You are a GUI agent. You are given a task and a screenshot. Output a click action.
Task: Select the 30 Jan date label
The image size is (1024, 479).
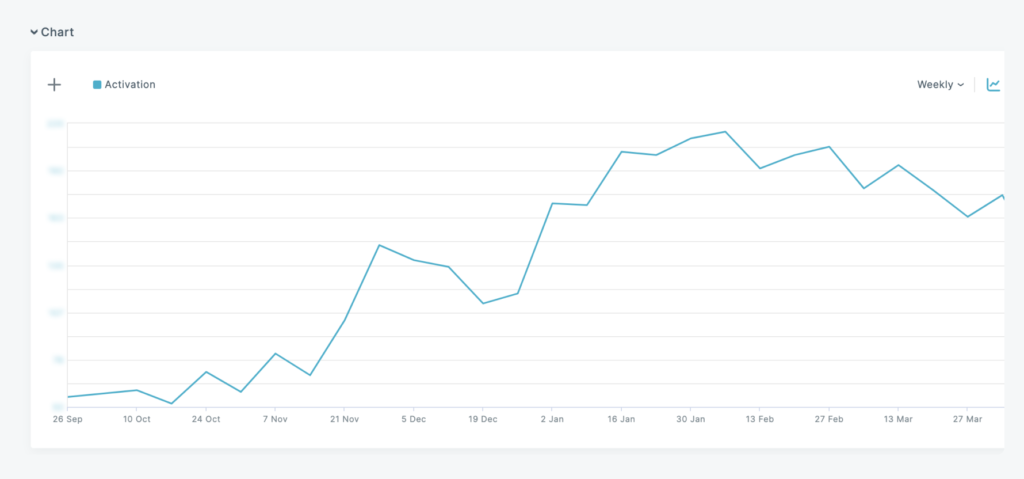[690, 419]
